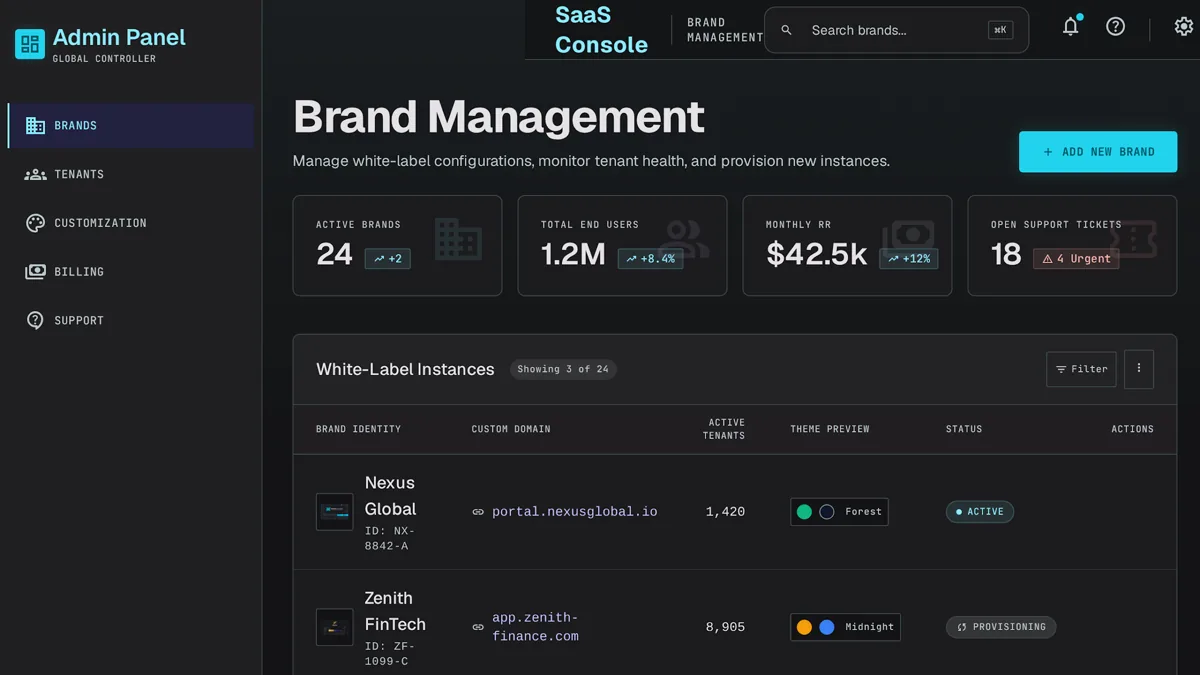Viewport: 1200px width, 675px height.
Task: Open the three-dot more options menu
Action: (x=1139, y=369)
